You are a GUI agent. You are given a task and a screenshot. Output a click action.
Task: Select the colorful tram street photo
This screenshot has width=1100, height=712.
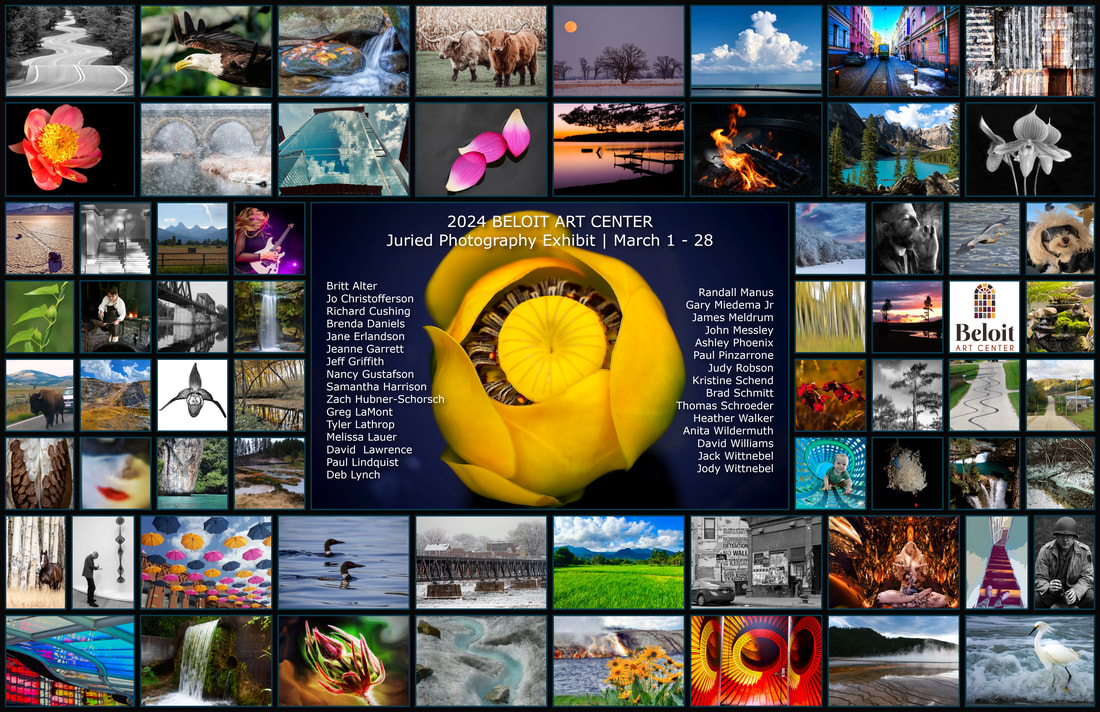click(x=893, y=51)
